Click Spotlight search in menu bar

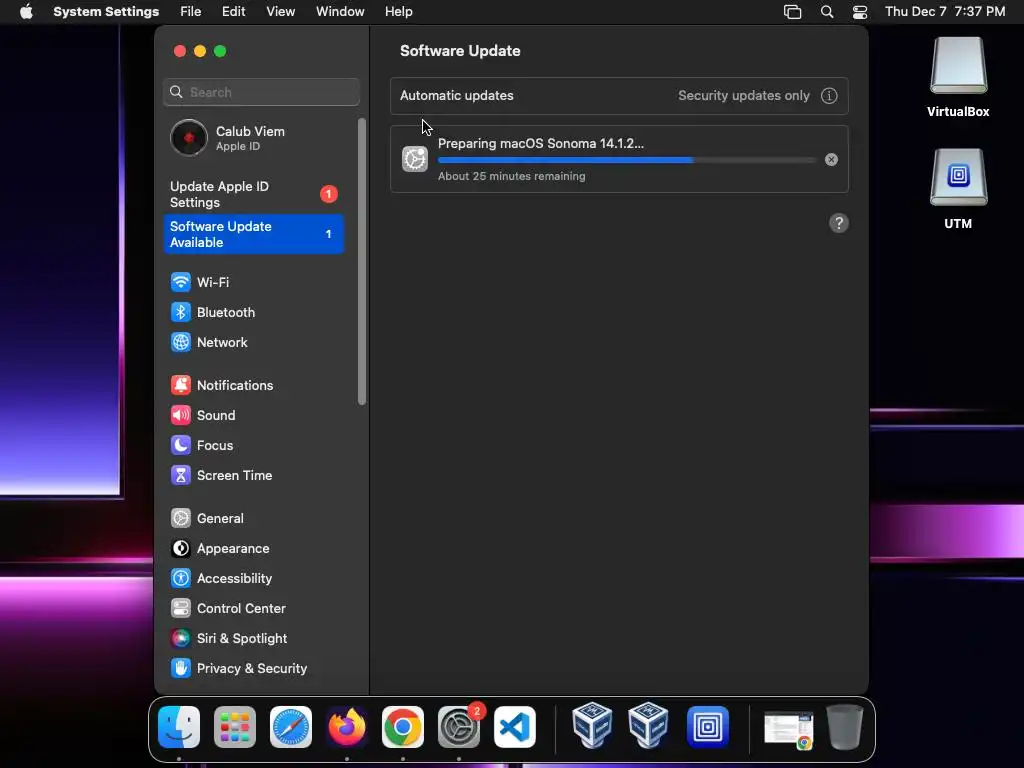pos(827,12)
